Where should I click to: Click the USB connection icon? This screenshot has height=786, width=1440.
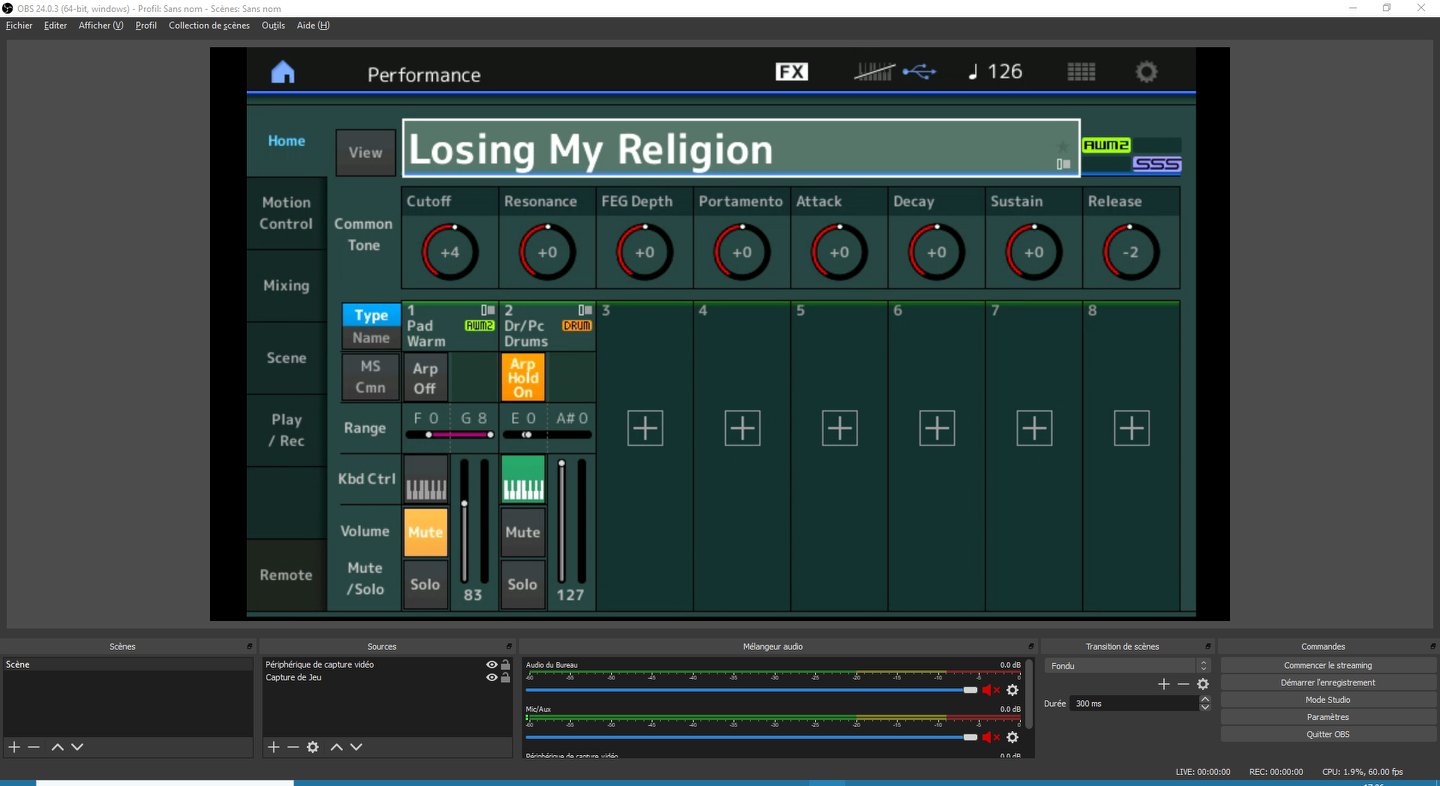pos(919,72)
